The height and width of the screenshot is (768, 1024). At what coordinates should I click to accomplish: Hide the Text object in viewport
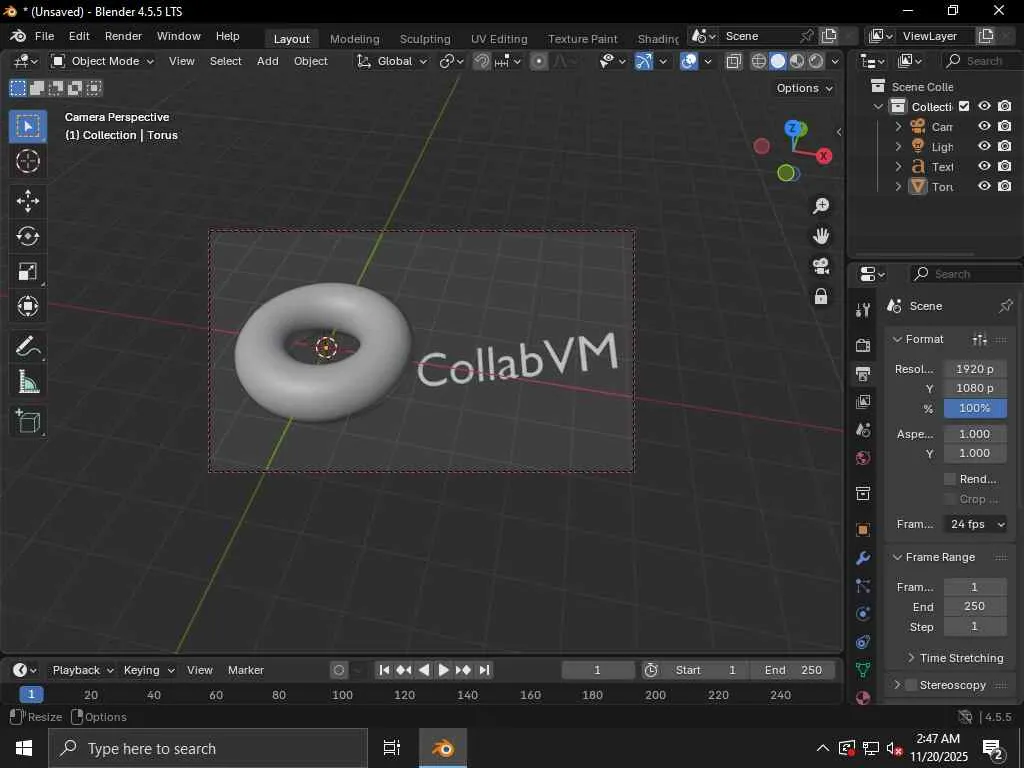point(984,166)
